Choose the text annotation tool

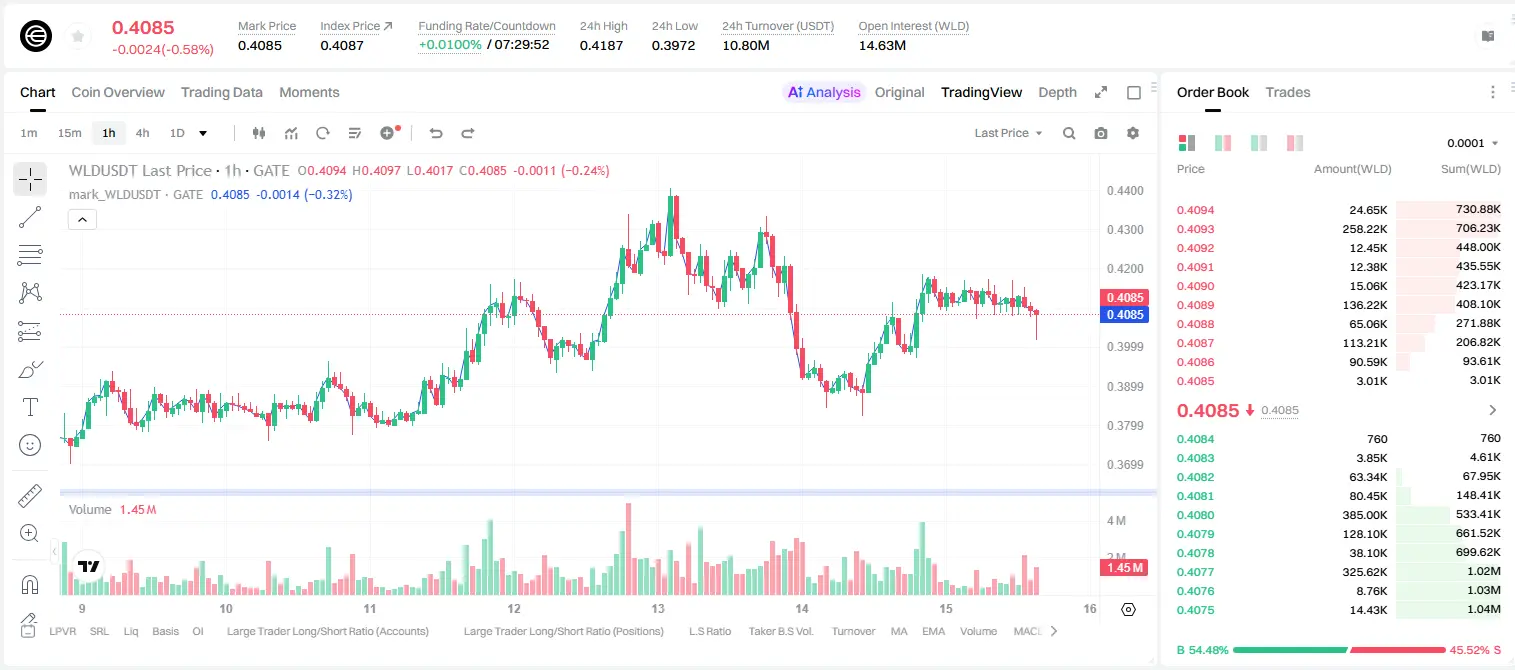pyautogui.click(x=30, y=407)
